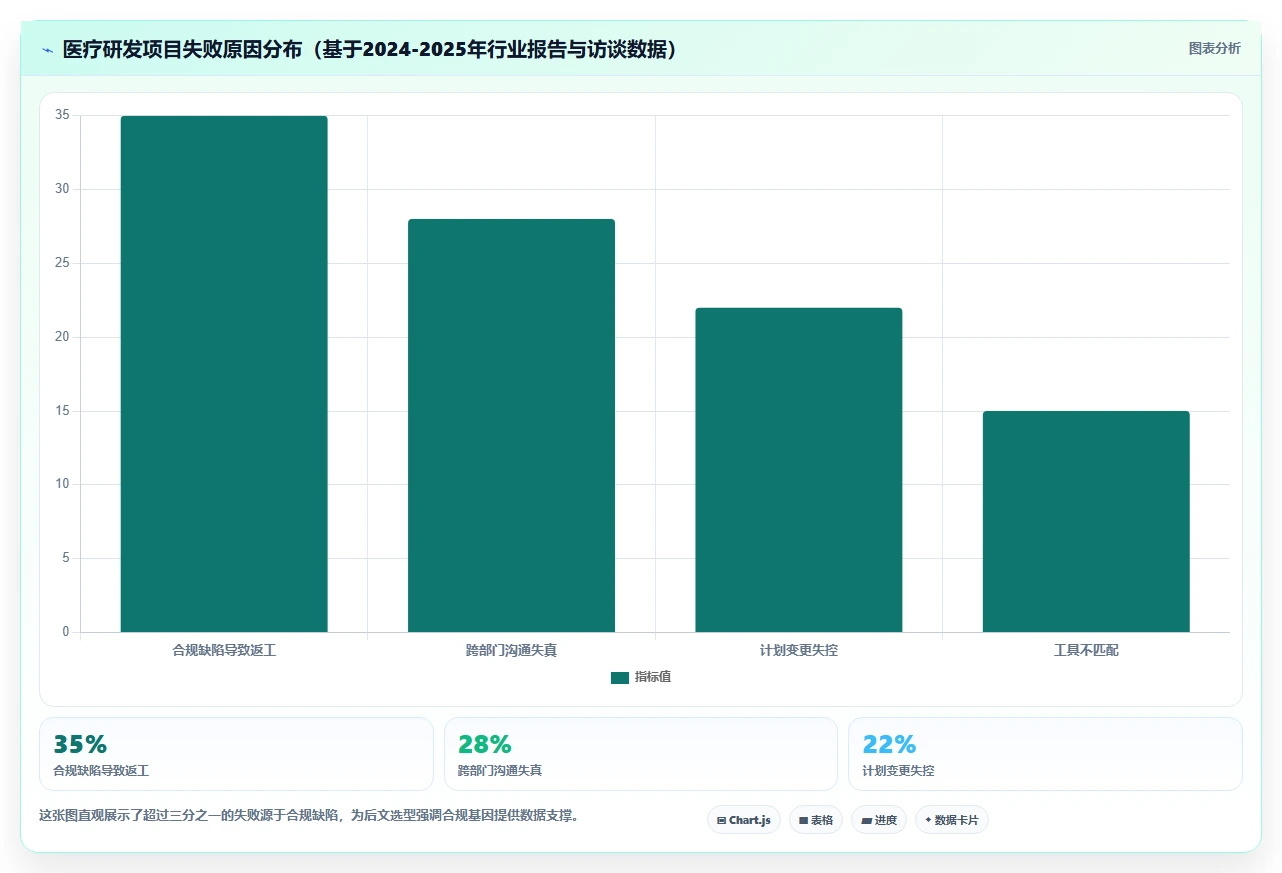The image size is (1282, 873).
Task: Click the y-axis value 35
Action: click(x=63, y=116)
